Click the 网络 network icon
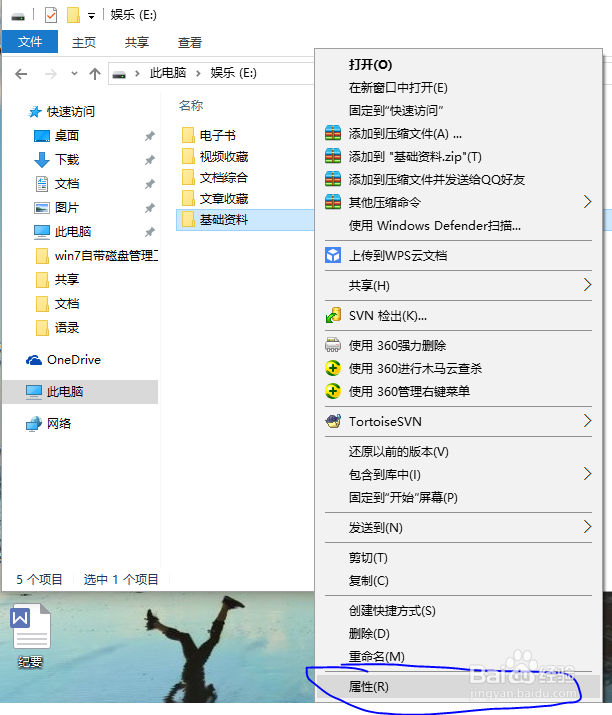This screenshot has width=612, height=715. pyautogui.click(x=34, y=424)
